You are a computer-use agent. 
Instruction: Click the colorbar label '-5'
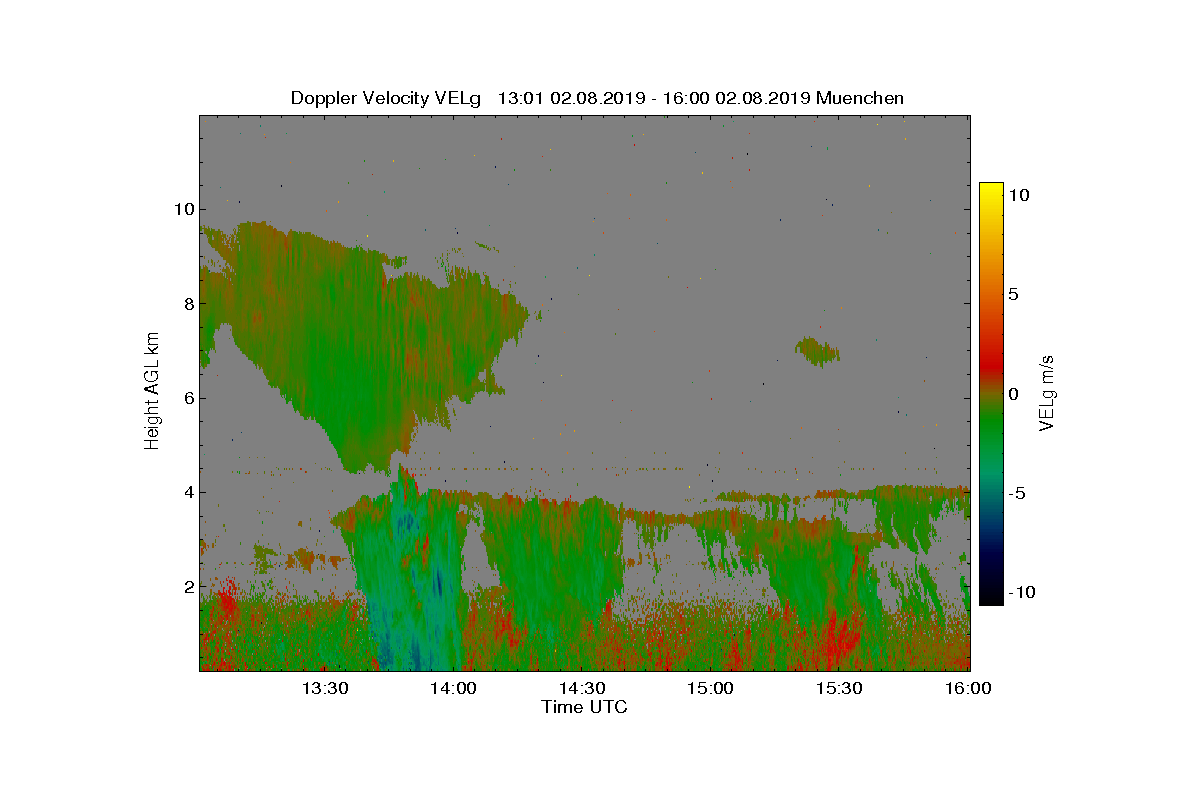pyautogui.click(x=1016, y=493)
